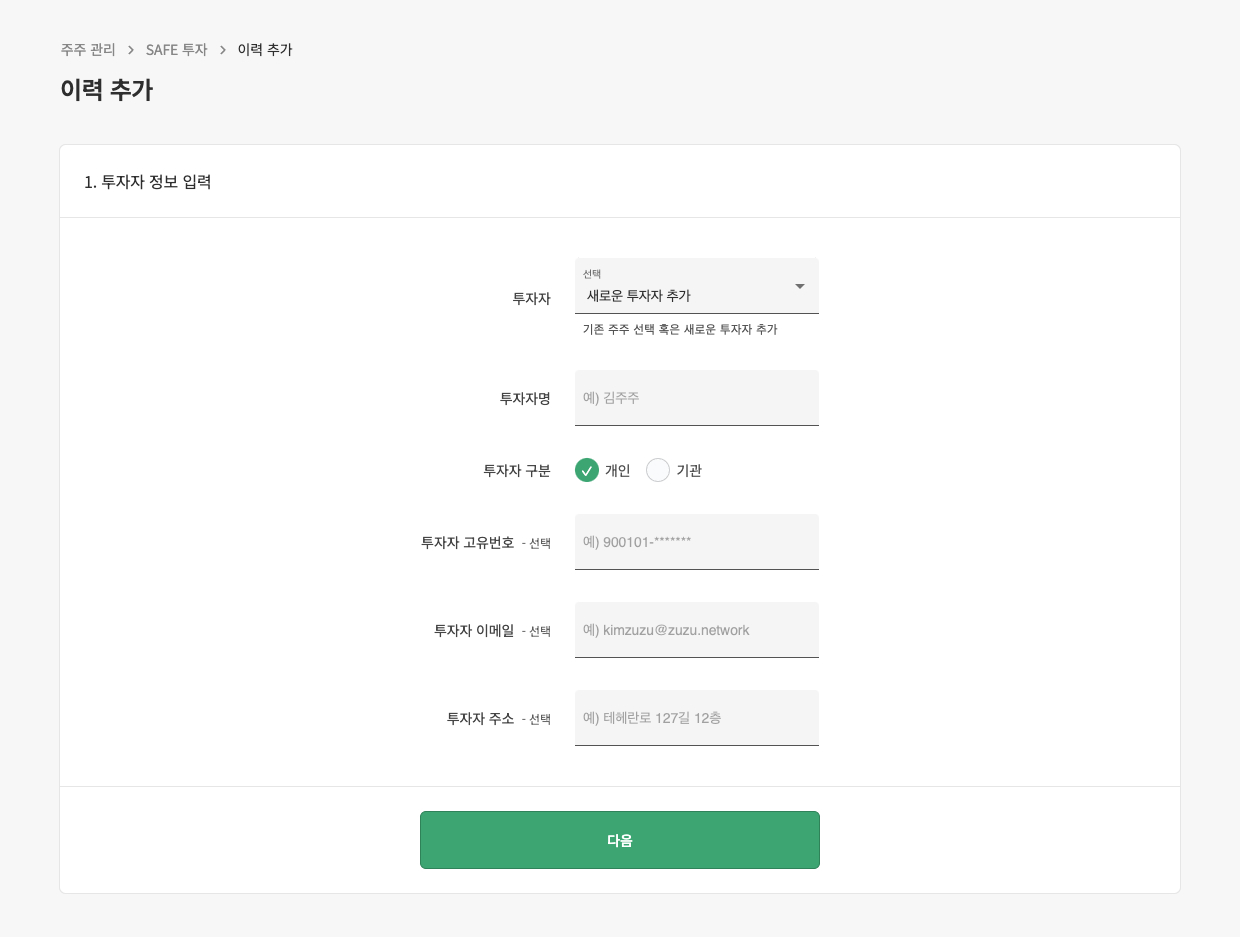Click the 이력 추가 breadcrumb entry
This screenshot has width=1240, height=937.
(x=263, y=49)
